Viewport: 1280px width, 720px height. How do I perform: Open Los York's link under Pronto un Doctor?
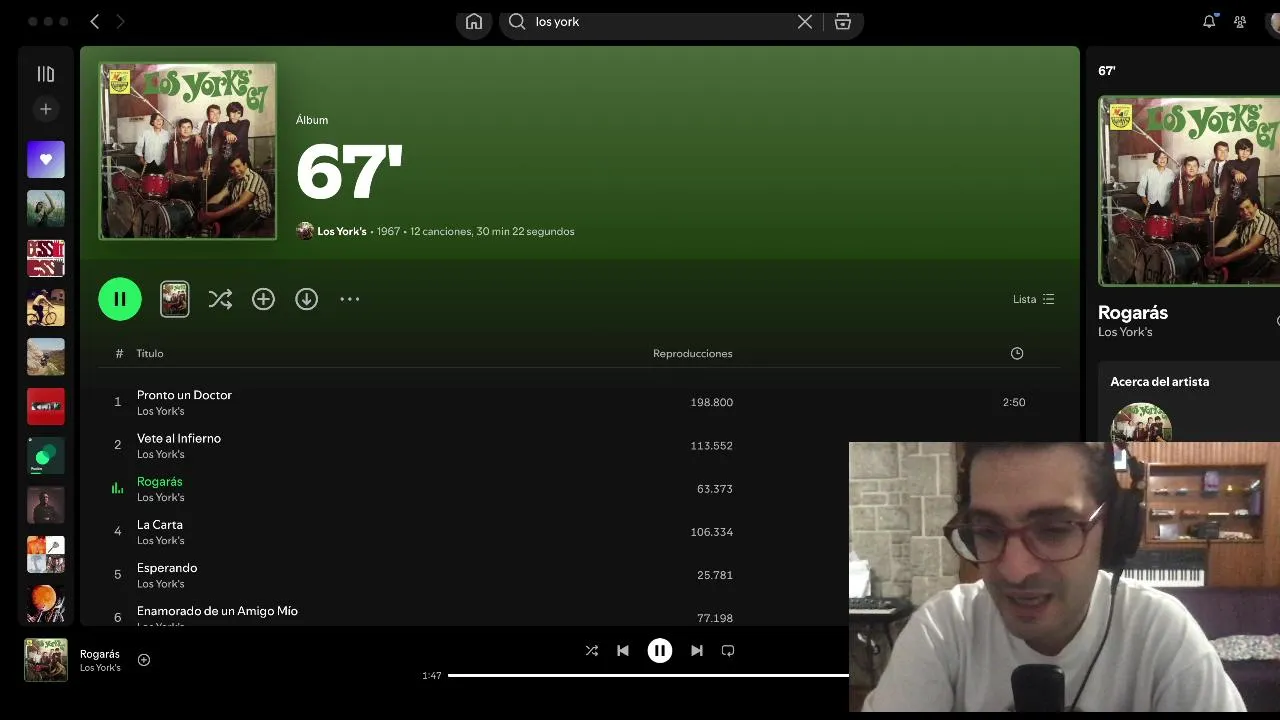160,411
